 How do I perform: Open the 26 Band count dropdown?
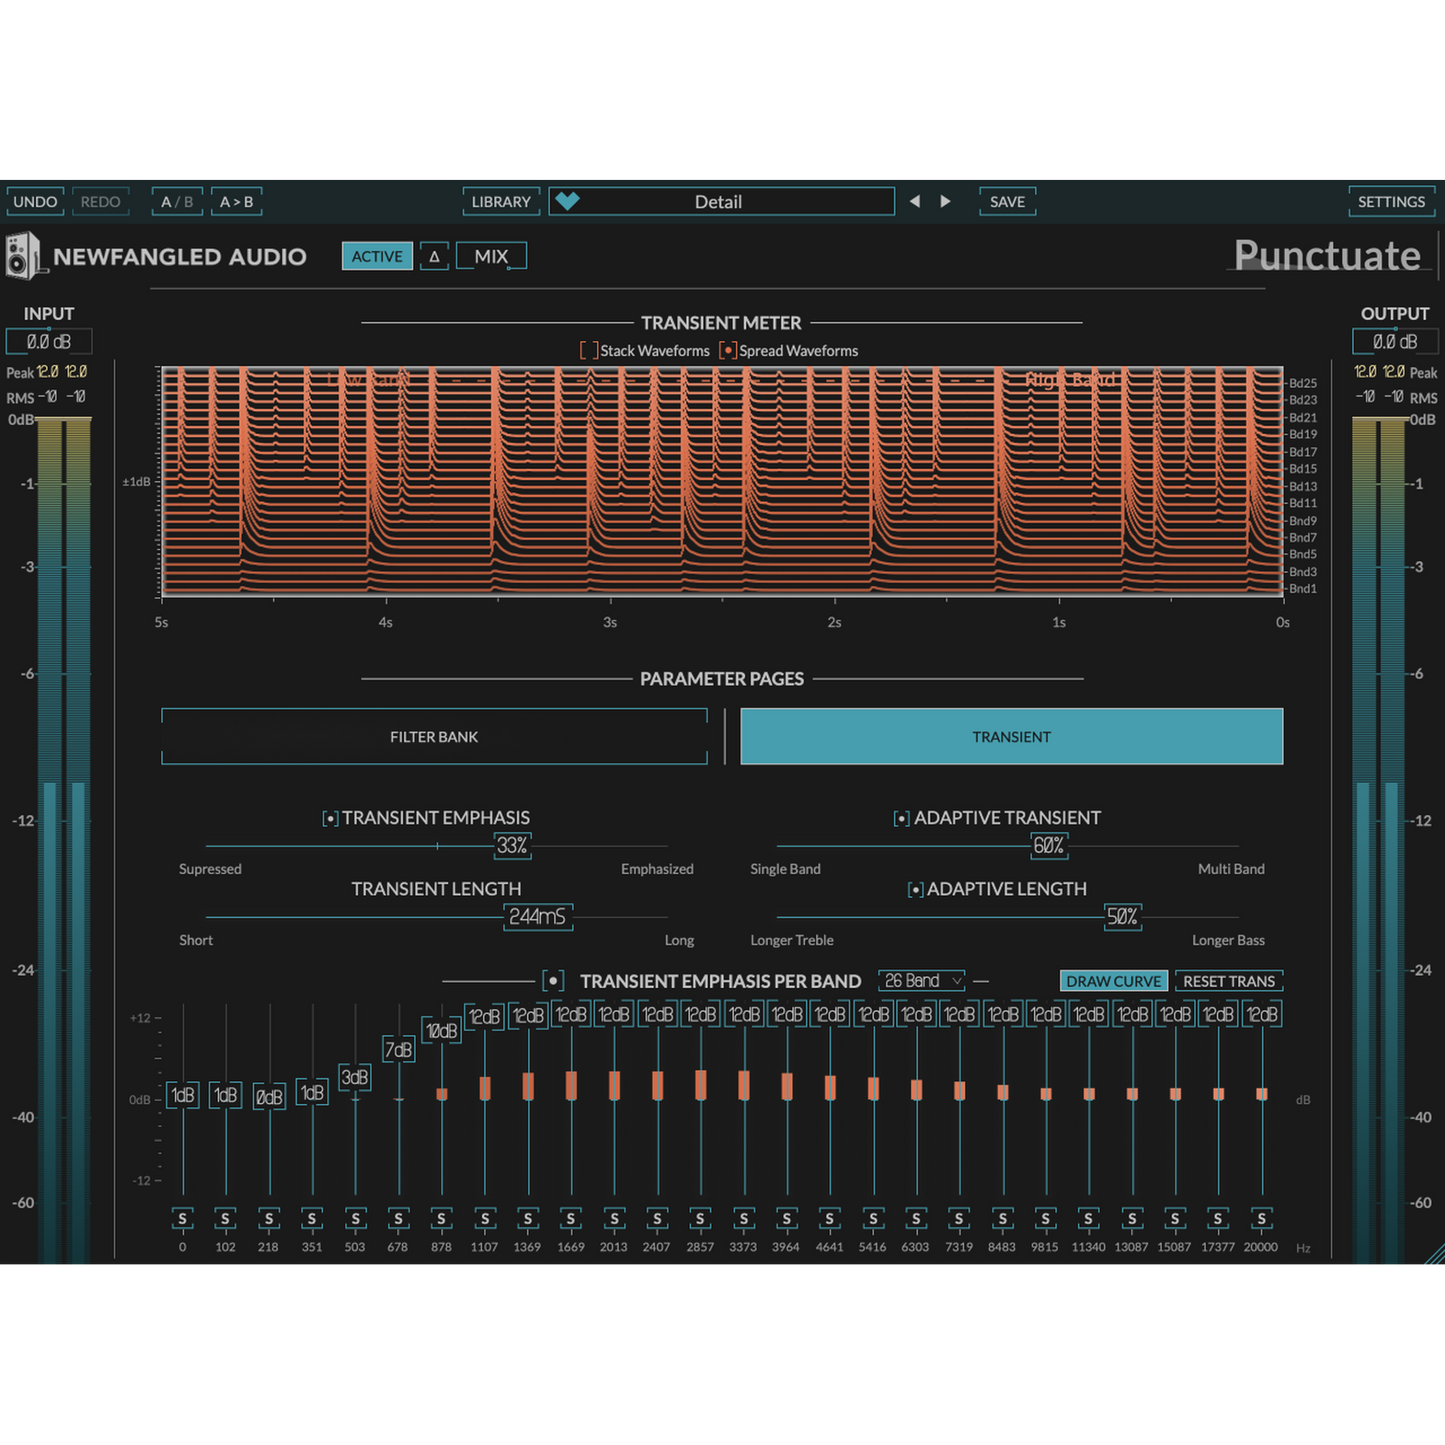922,981
